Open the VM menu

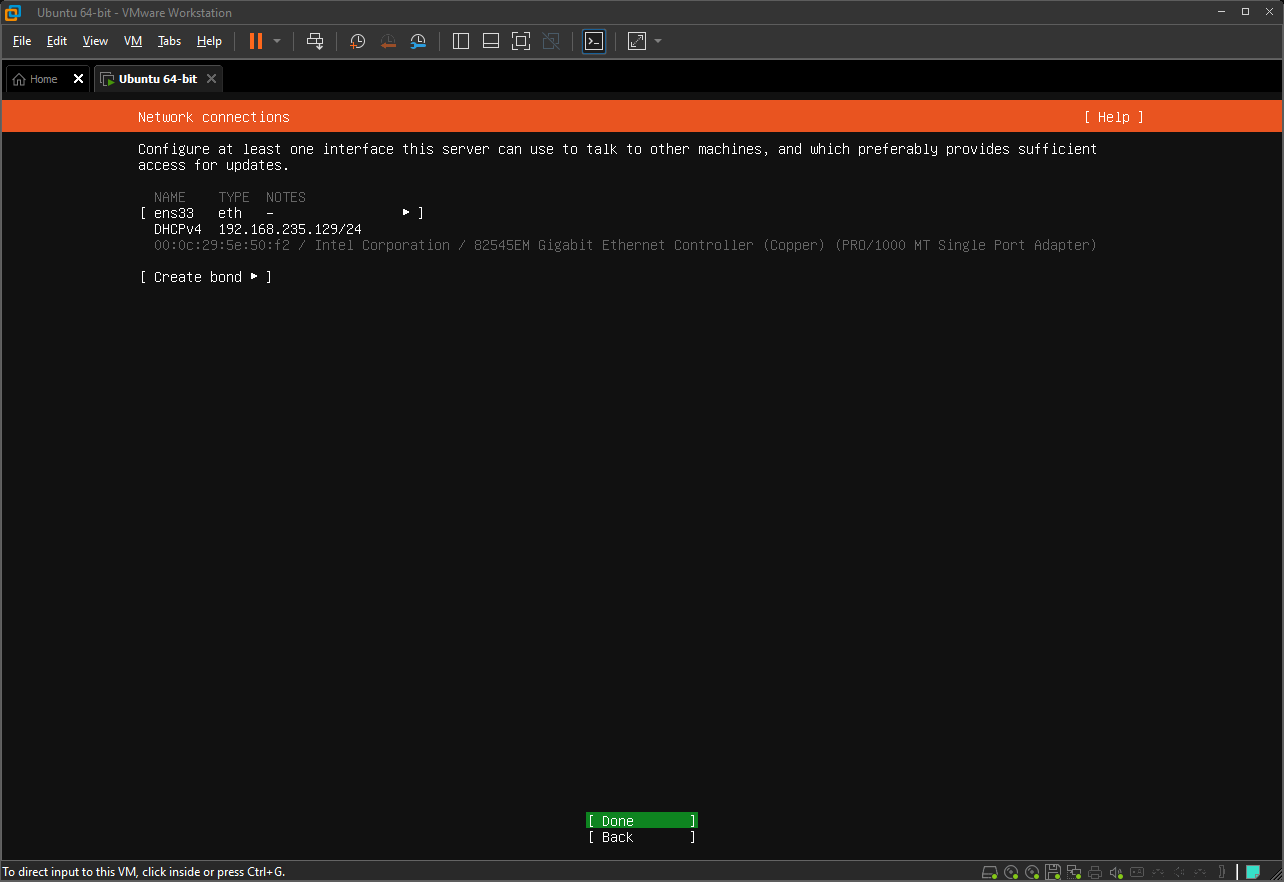(133, 41)
